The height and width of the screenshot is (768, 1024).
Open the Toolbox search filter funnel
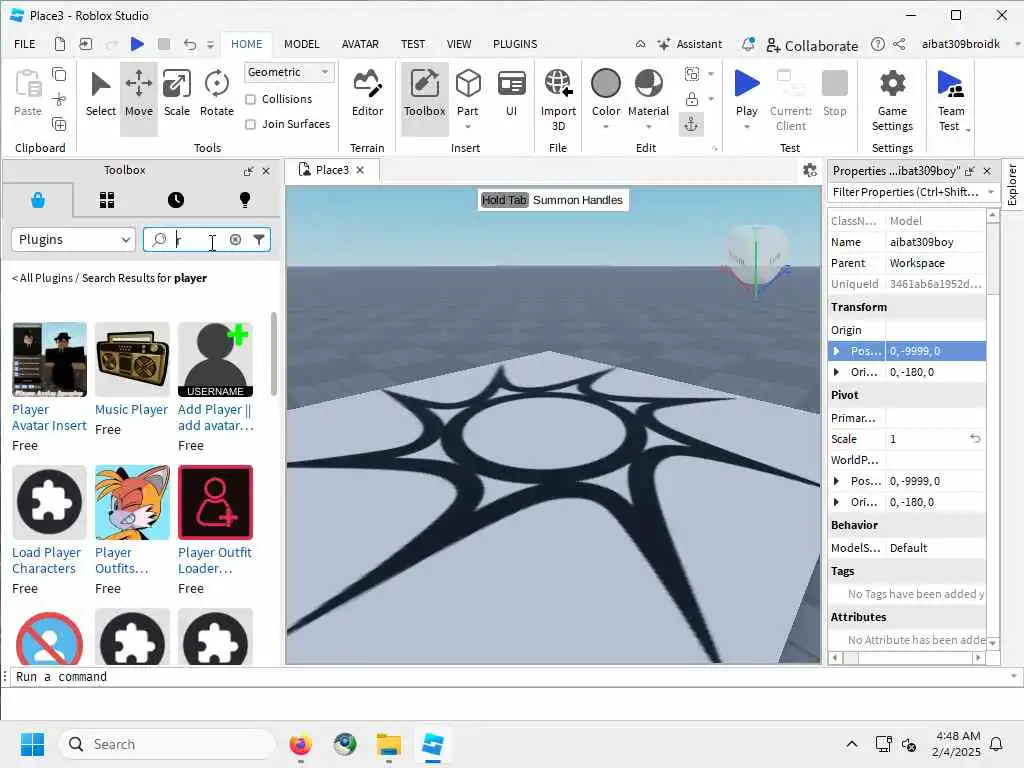click(259, 240)
